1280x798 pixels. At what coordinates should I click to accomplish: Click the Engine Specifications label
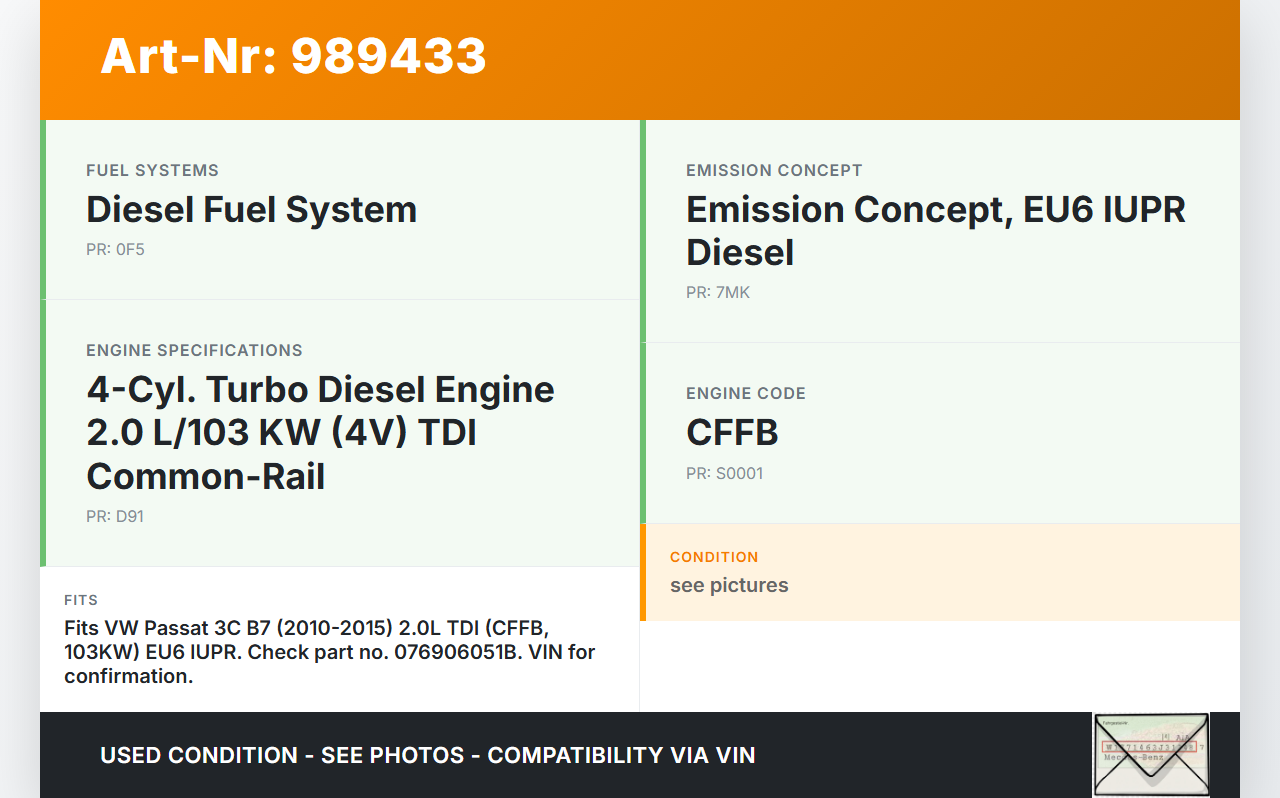[x=194, y=351]
